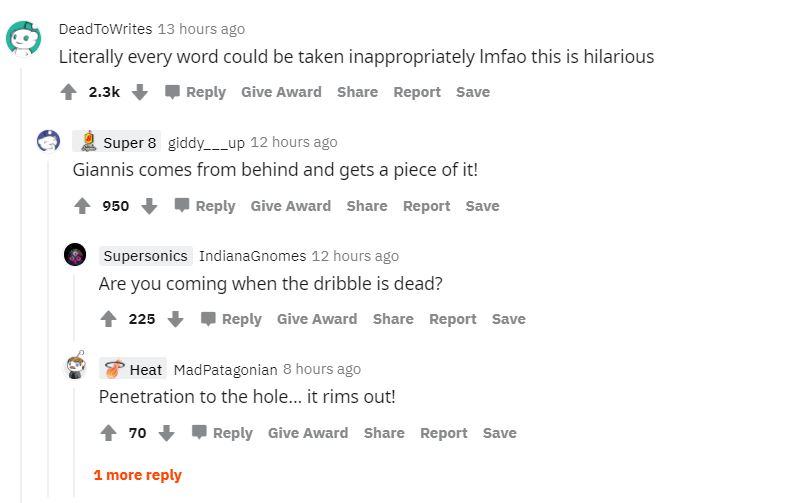The height and width of the screenshot is (503, 791).
Task: Open IndianaGnomes user profile link
Action: coord(252,256)
